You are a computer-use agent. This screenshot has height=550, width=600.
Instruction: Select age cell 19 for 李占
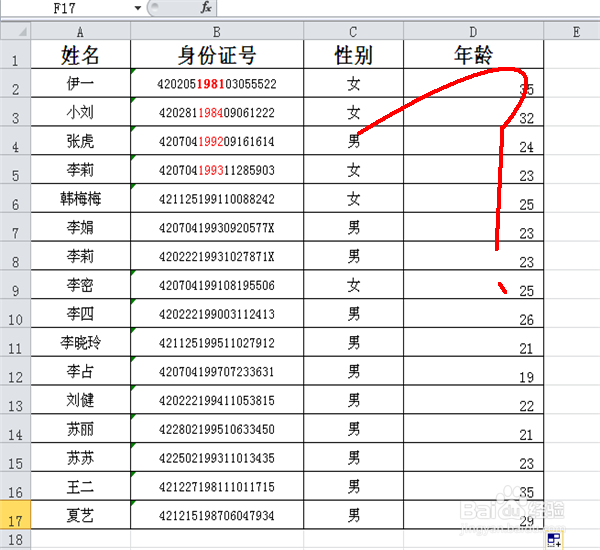473,371
